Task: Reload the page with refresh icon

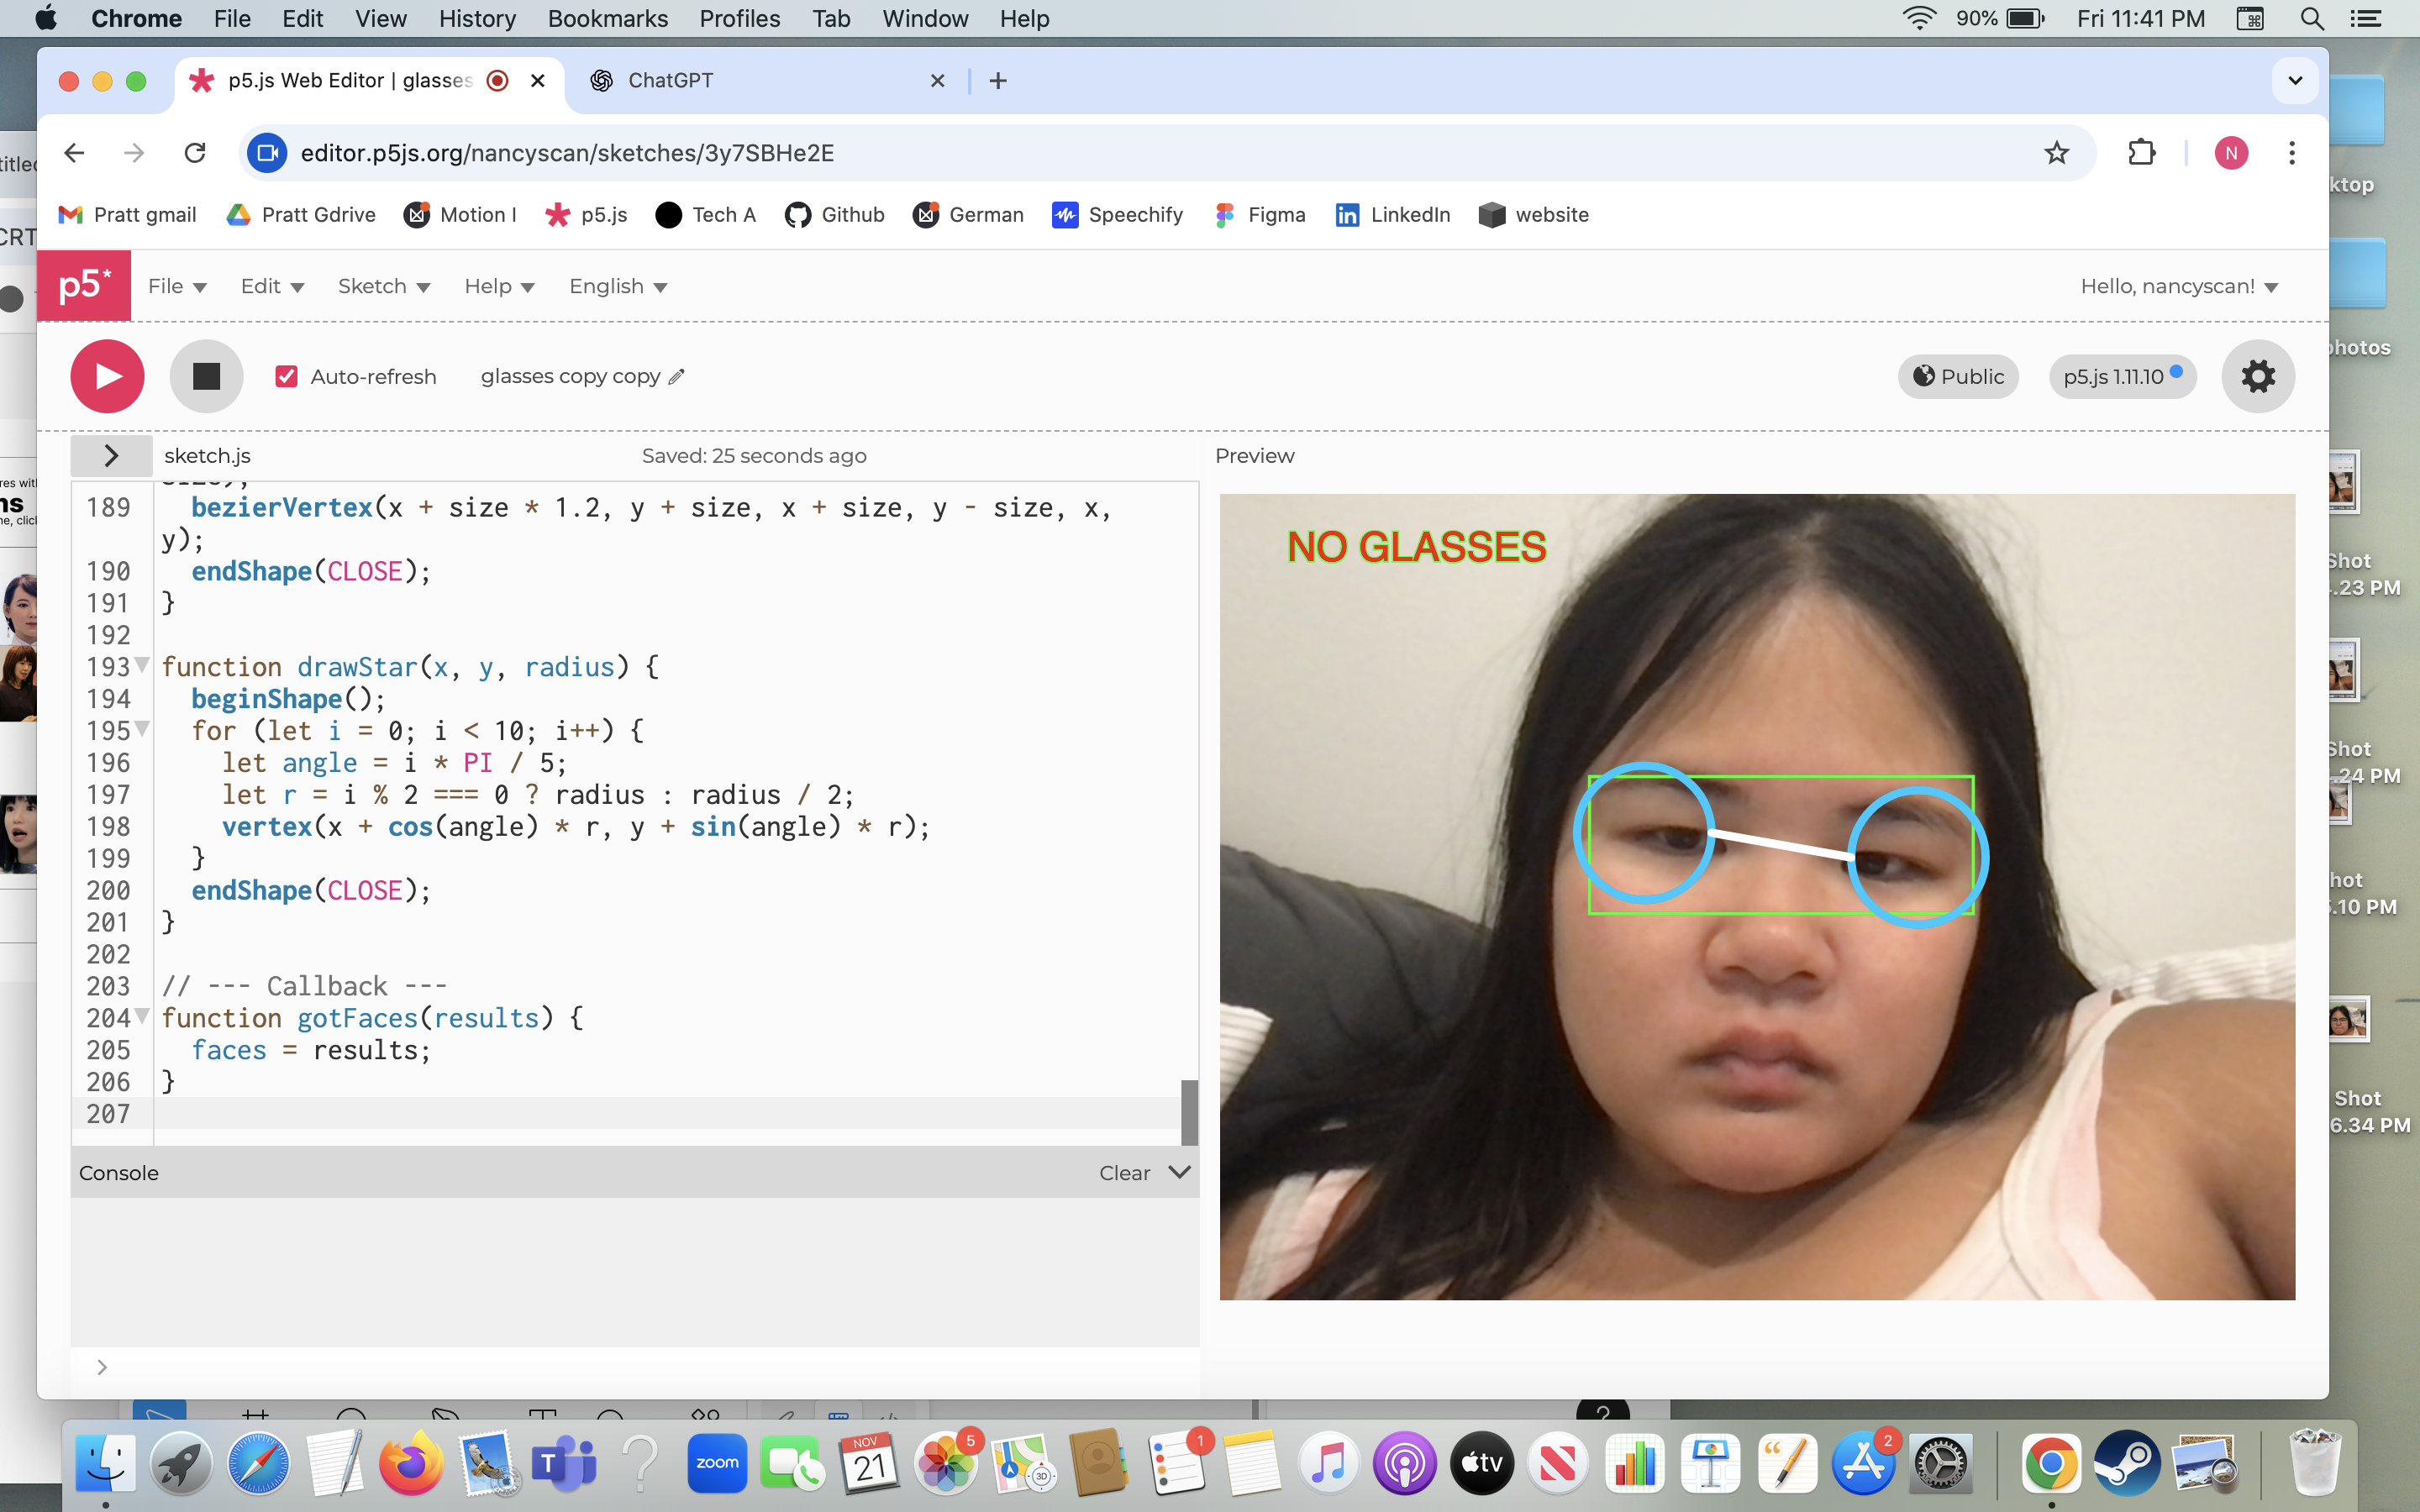Action: coord(195,153)
